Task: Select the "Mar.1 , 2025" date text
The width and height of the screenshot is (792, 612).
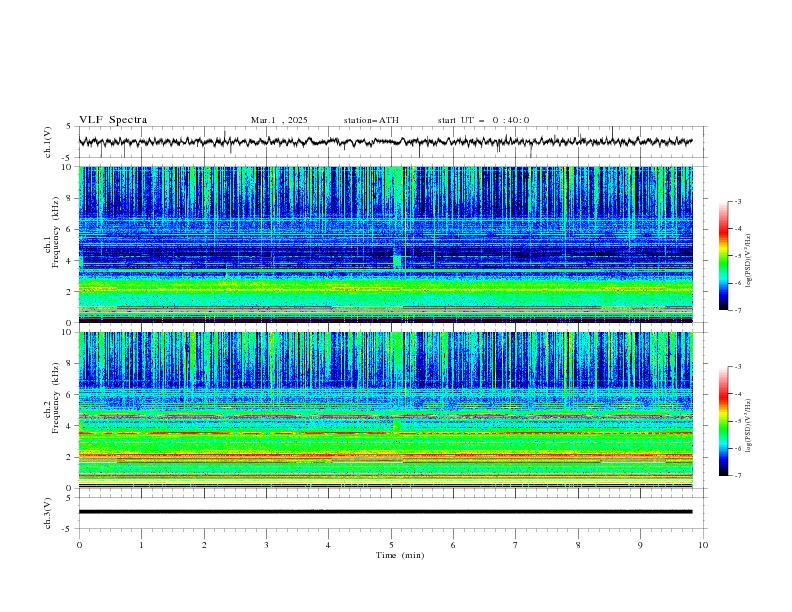Action: (x=279, y=120)
